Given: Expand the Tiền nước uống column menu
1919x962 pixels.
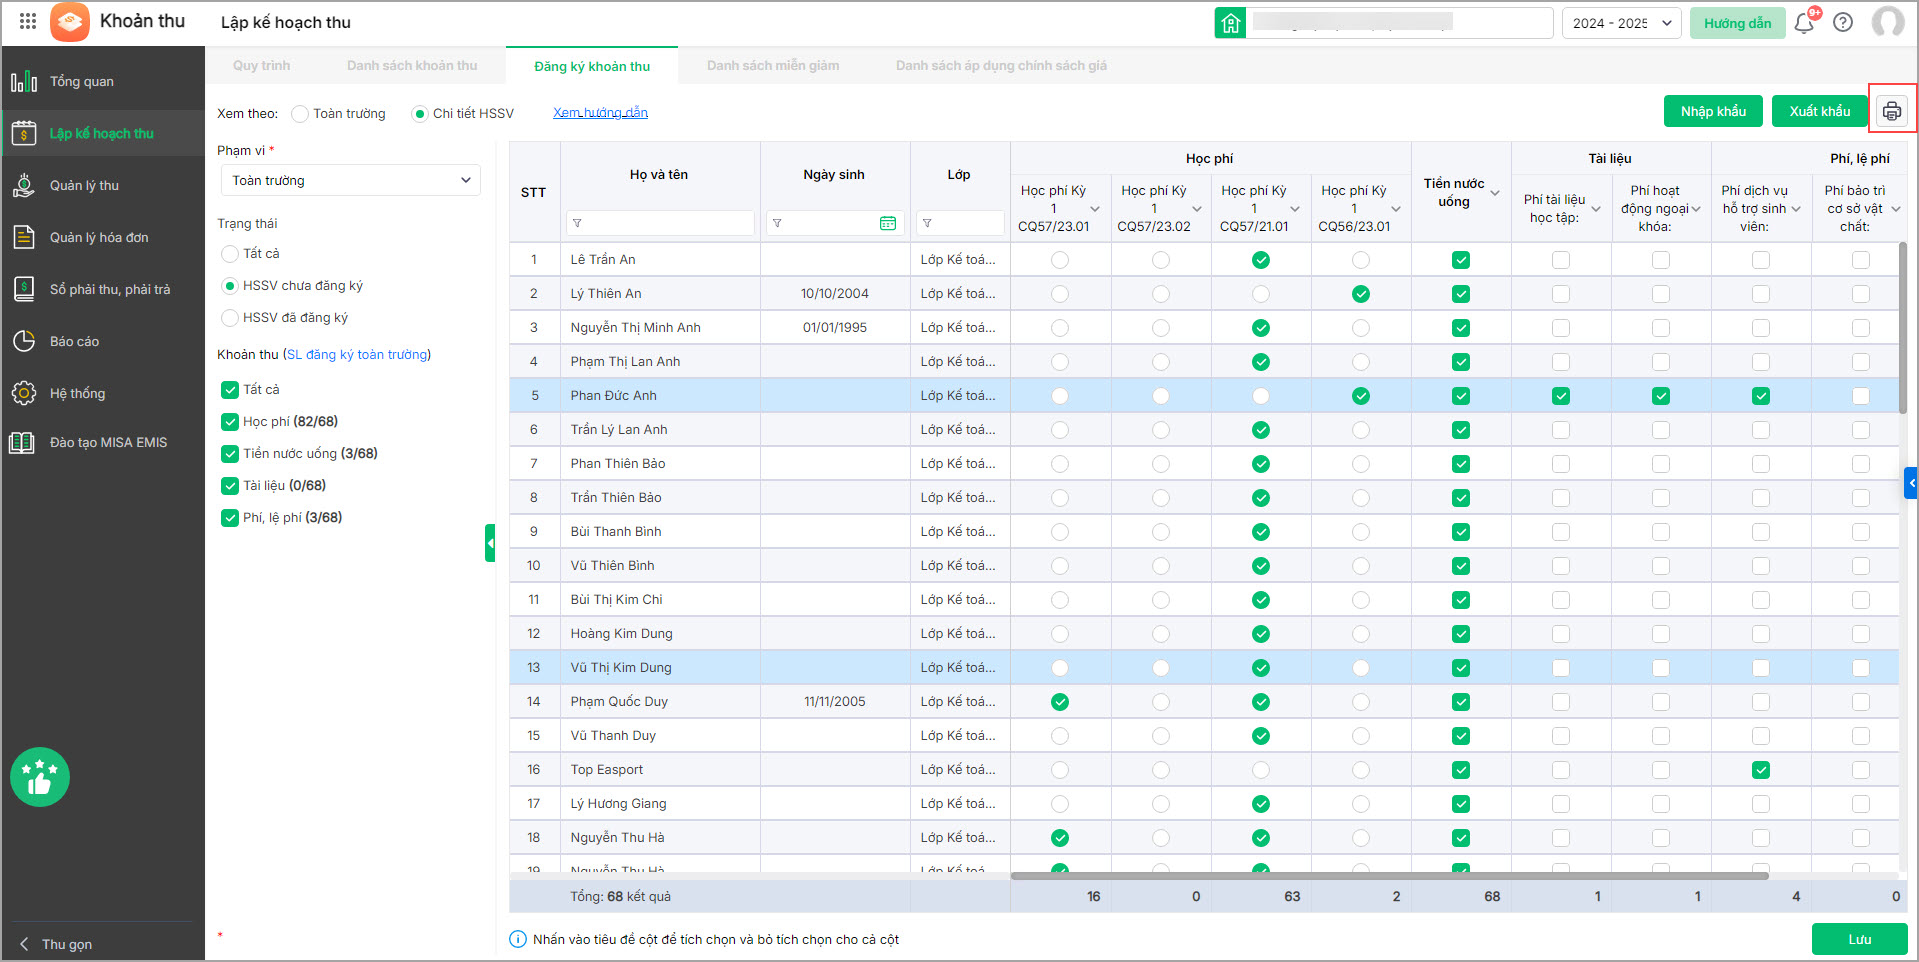Looking at the screenshot, I should pos(1495,193).
